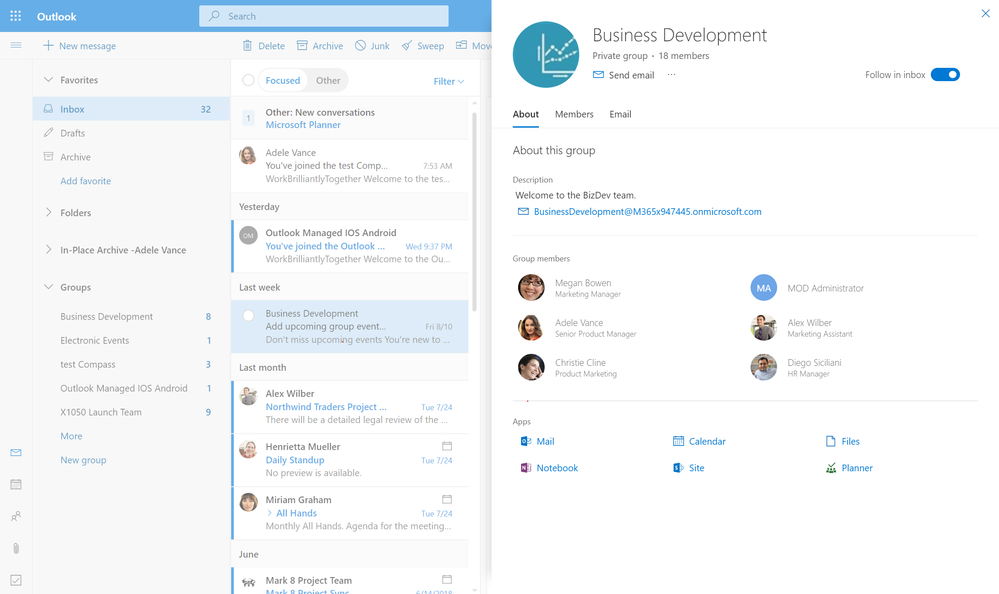The width and height of the screenshot is (999, 594).
Task: Open more group options ellipsis
Action: coord(672,75)
